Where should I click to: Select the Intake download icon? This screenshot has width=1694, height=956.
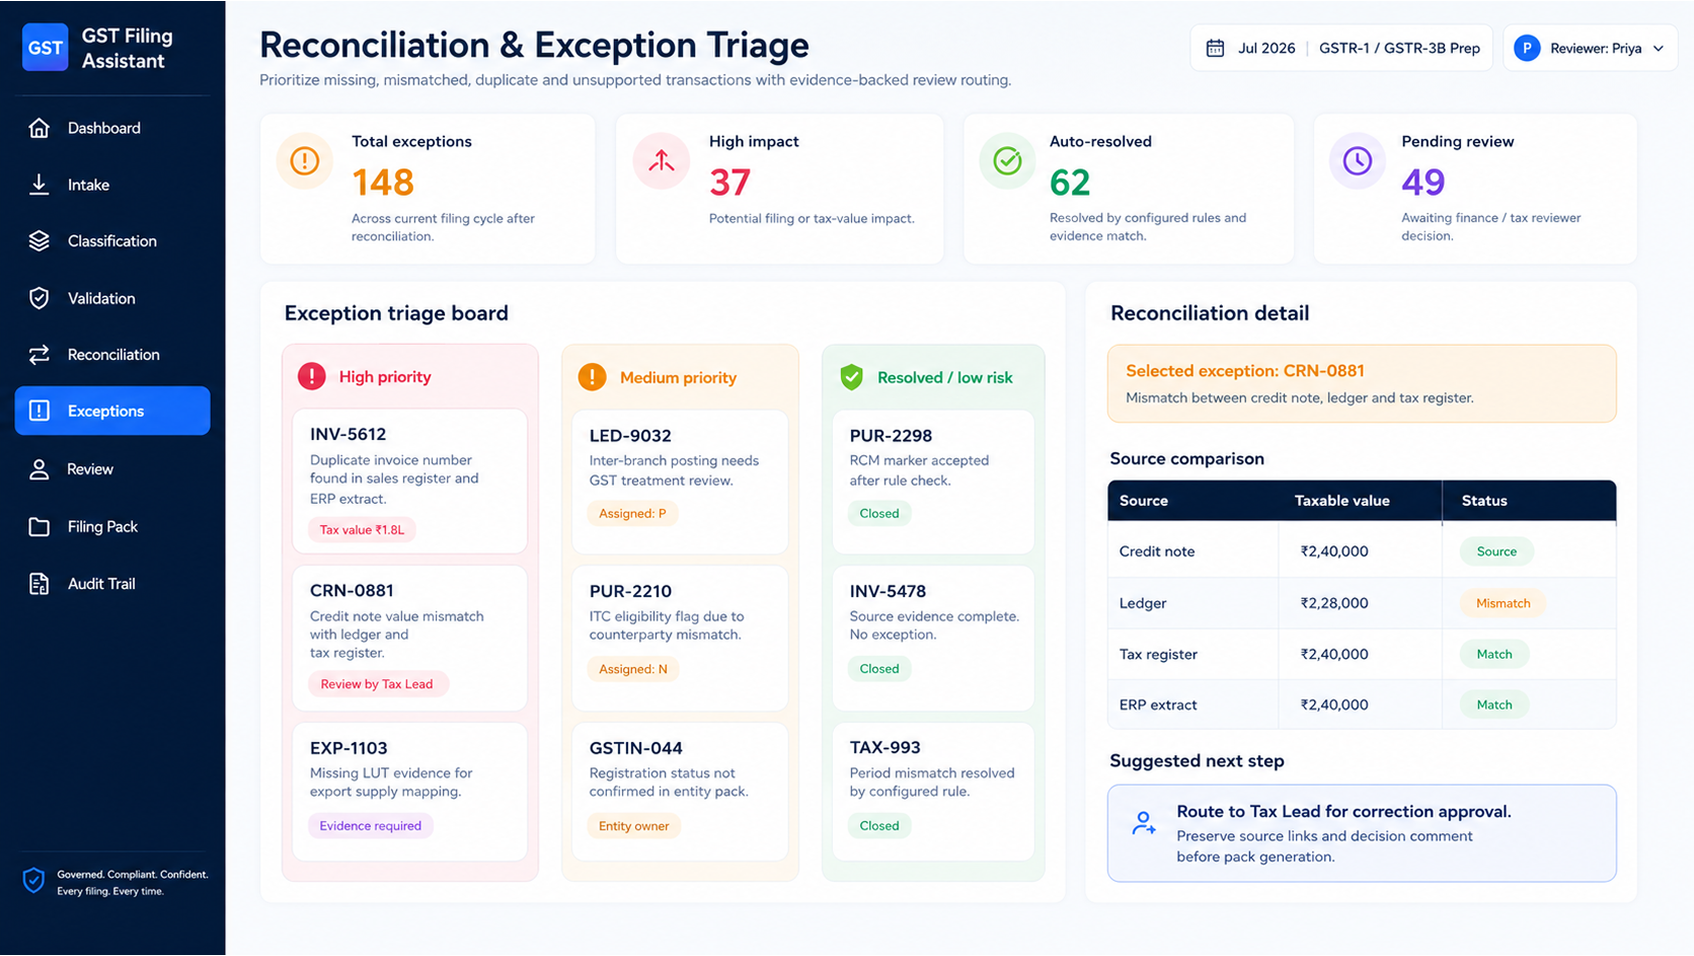tap(39, 185)
